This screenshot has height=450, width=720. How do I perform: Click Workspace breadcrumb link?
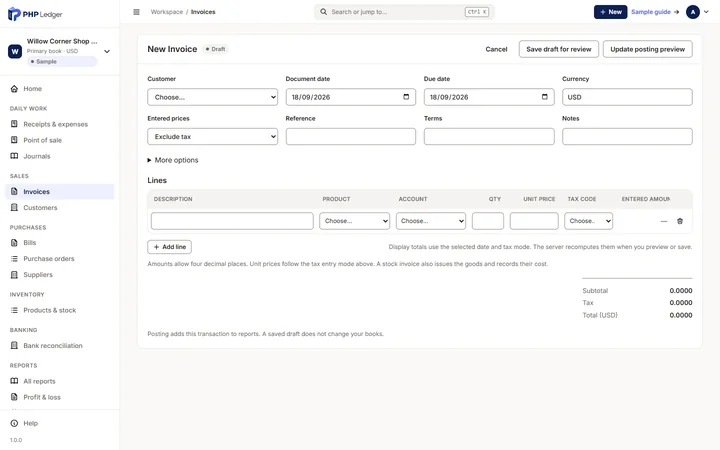(x=167, y=12)
